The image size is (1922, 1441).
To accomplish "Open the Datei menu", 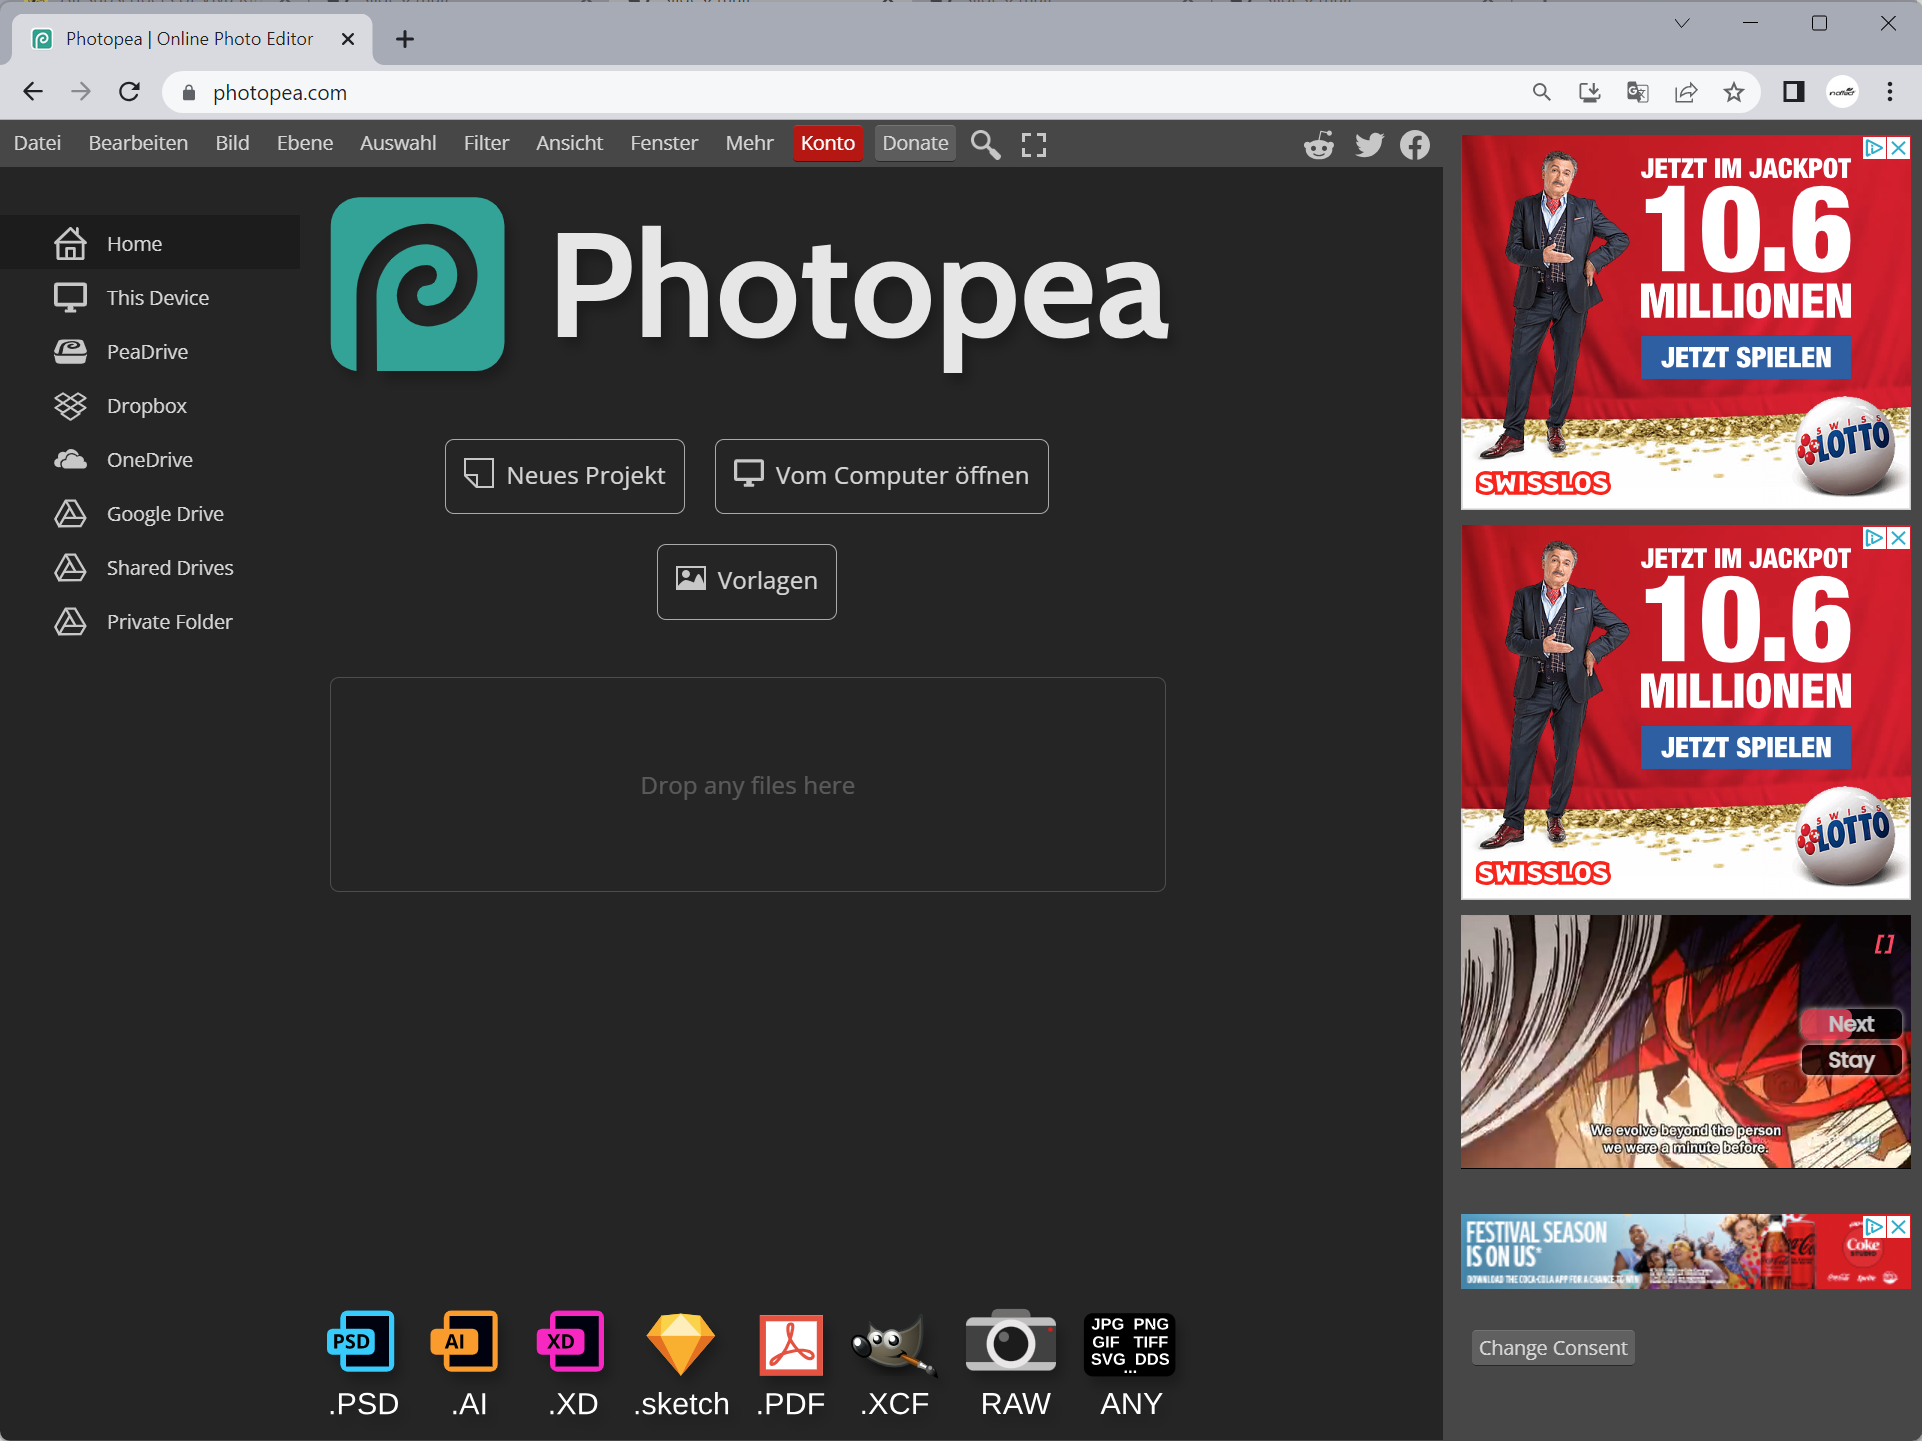I will (37, 143).
